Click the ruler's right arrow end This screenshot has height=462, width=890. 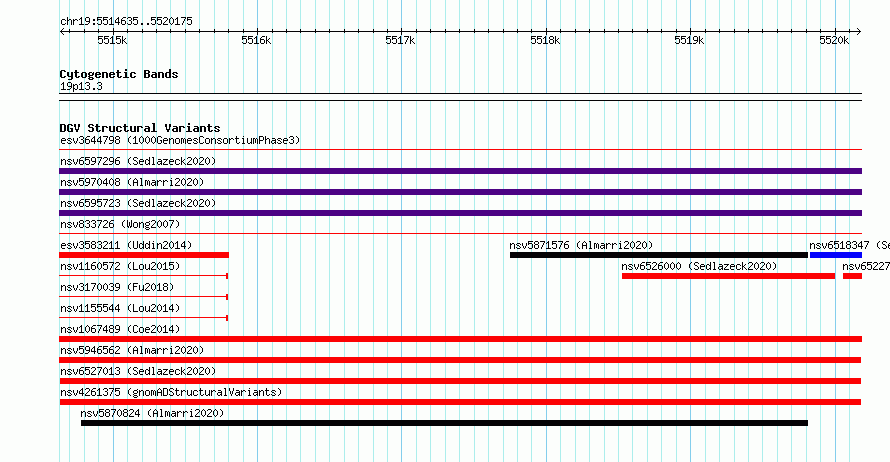[858, 32]
